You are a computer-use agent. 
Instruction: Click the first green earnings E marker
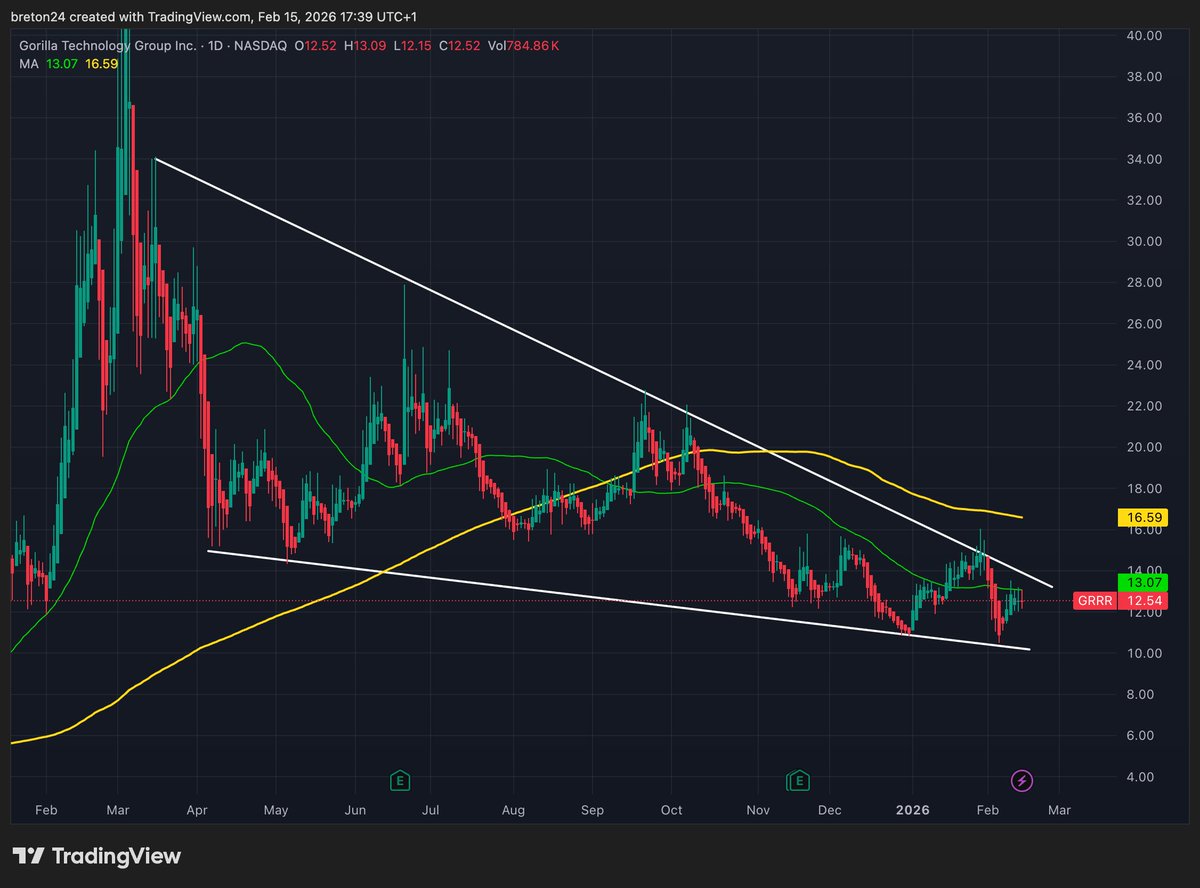400,779
